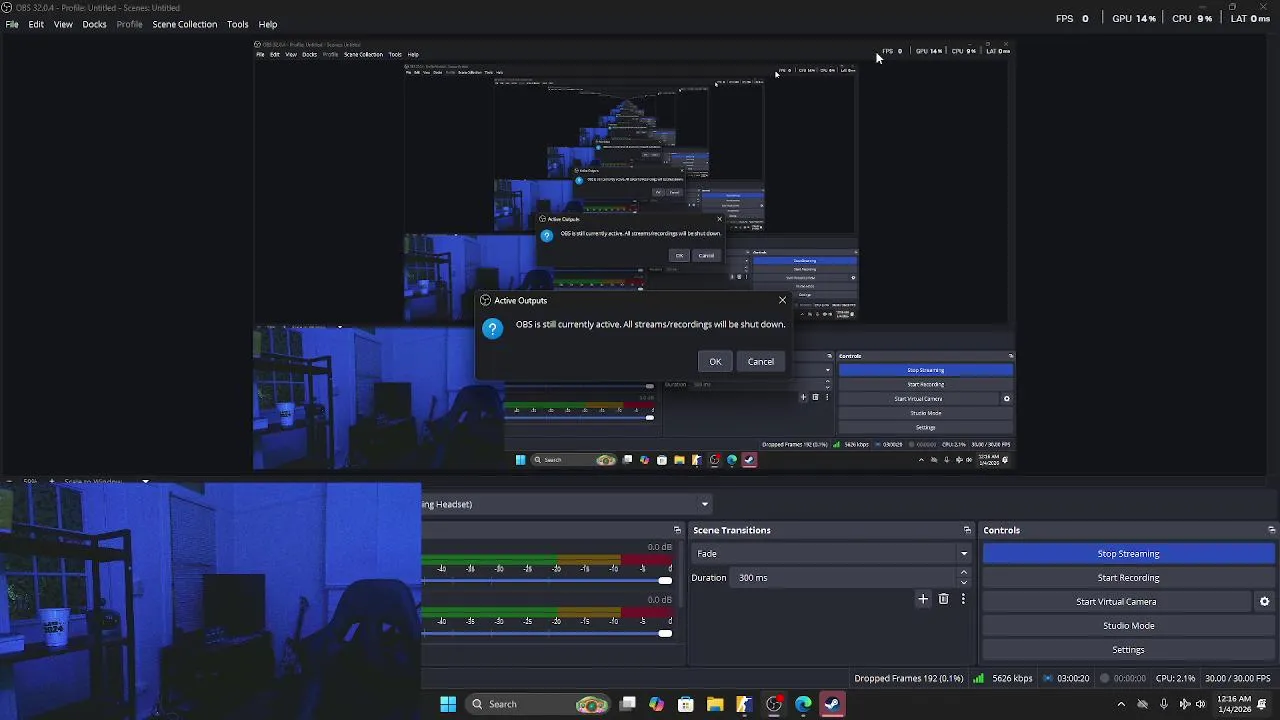Click the taskbar Search box
The height and width of the screenshot is (720, 1280).
click(540, 704)
